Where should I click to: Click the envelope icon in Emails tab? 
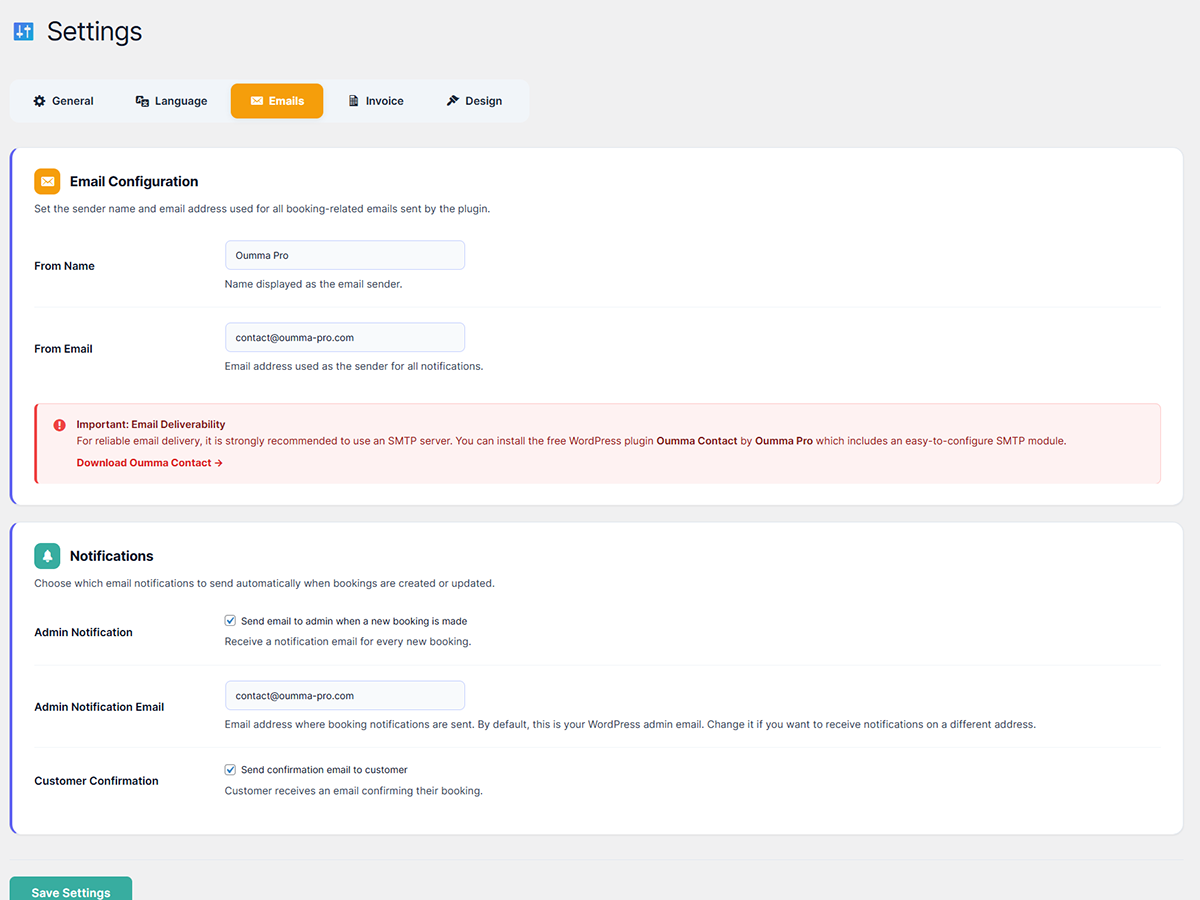tap(257, 101)
